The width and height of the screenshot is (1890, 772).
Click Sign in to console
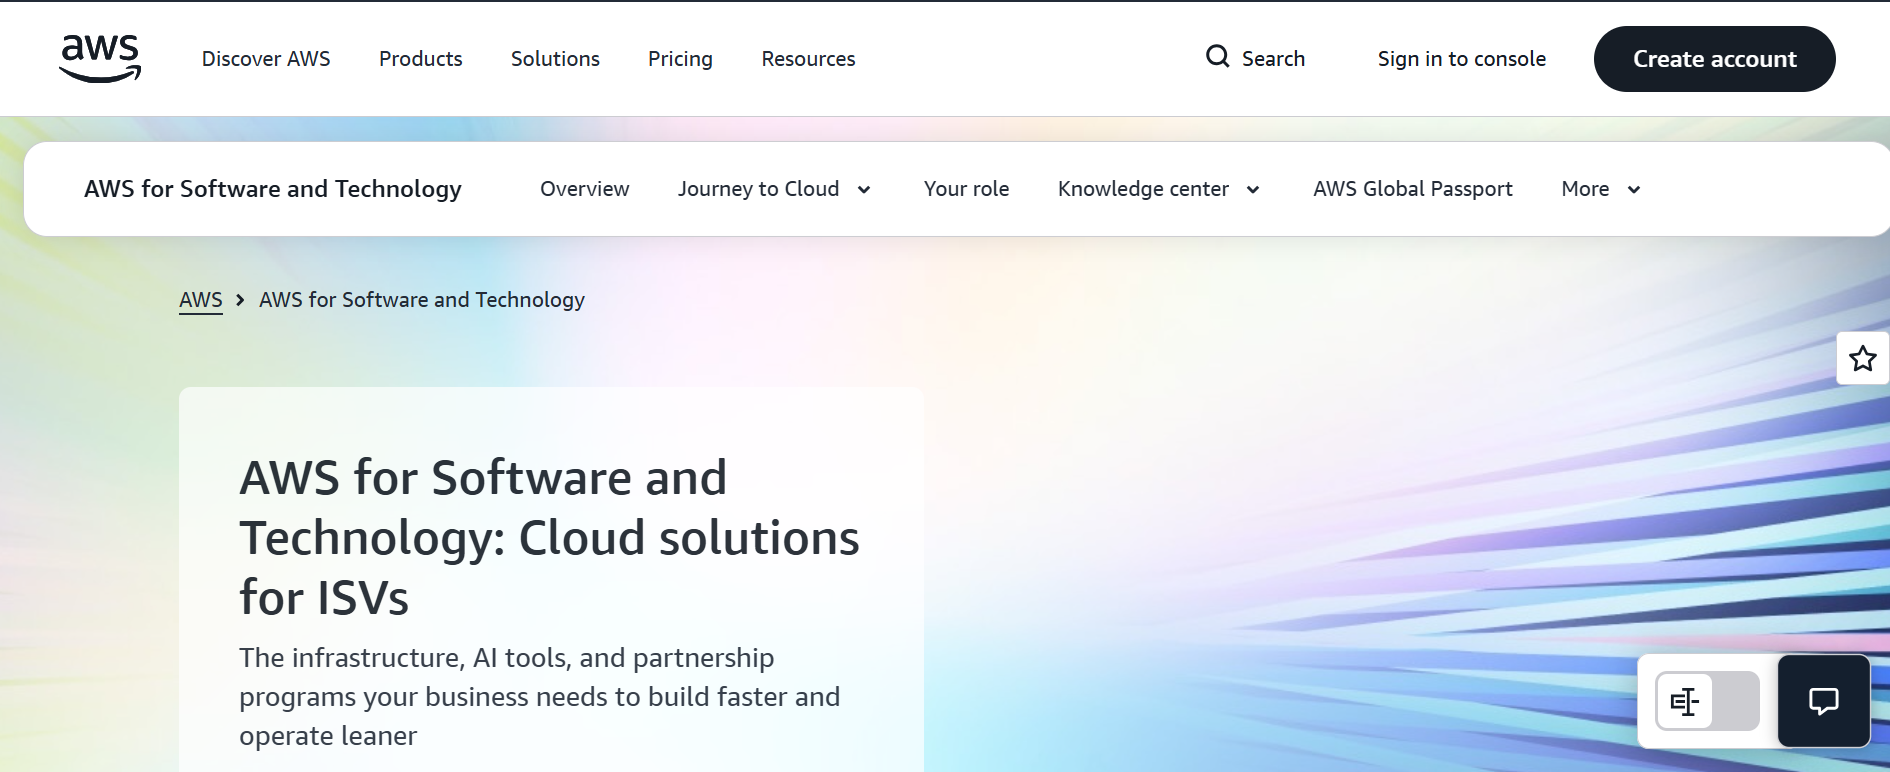[1461, 59]
